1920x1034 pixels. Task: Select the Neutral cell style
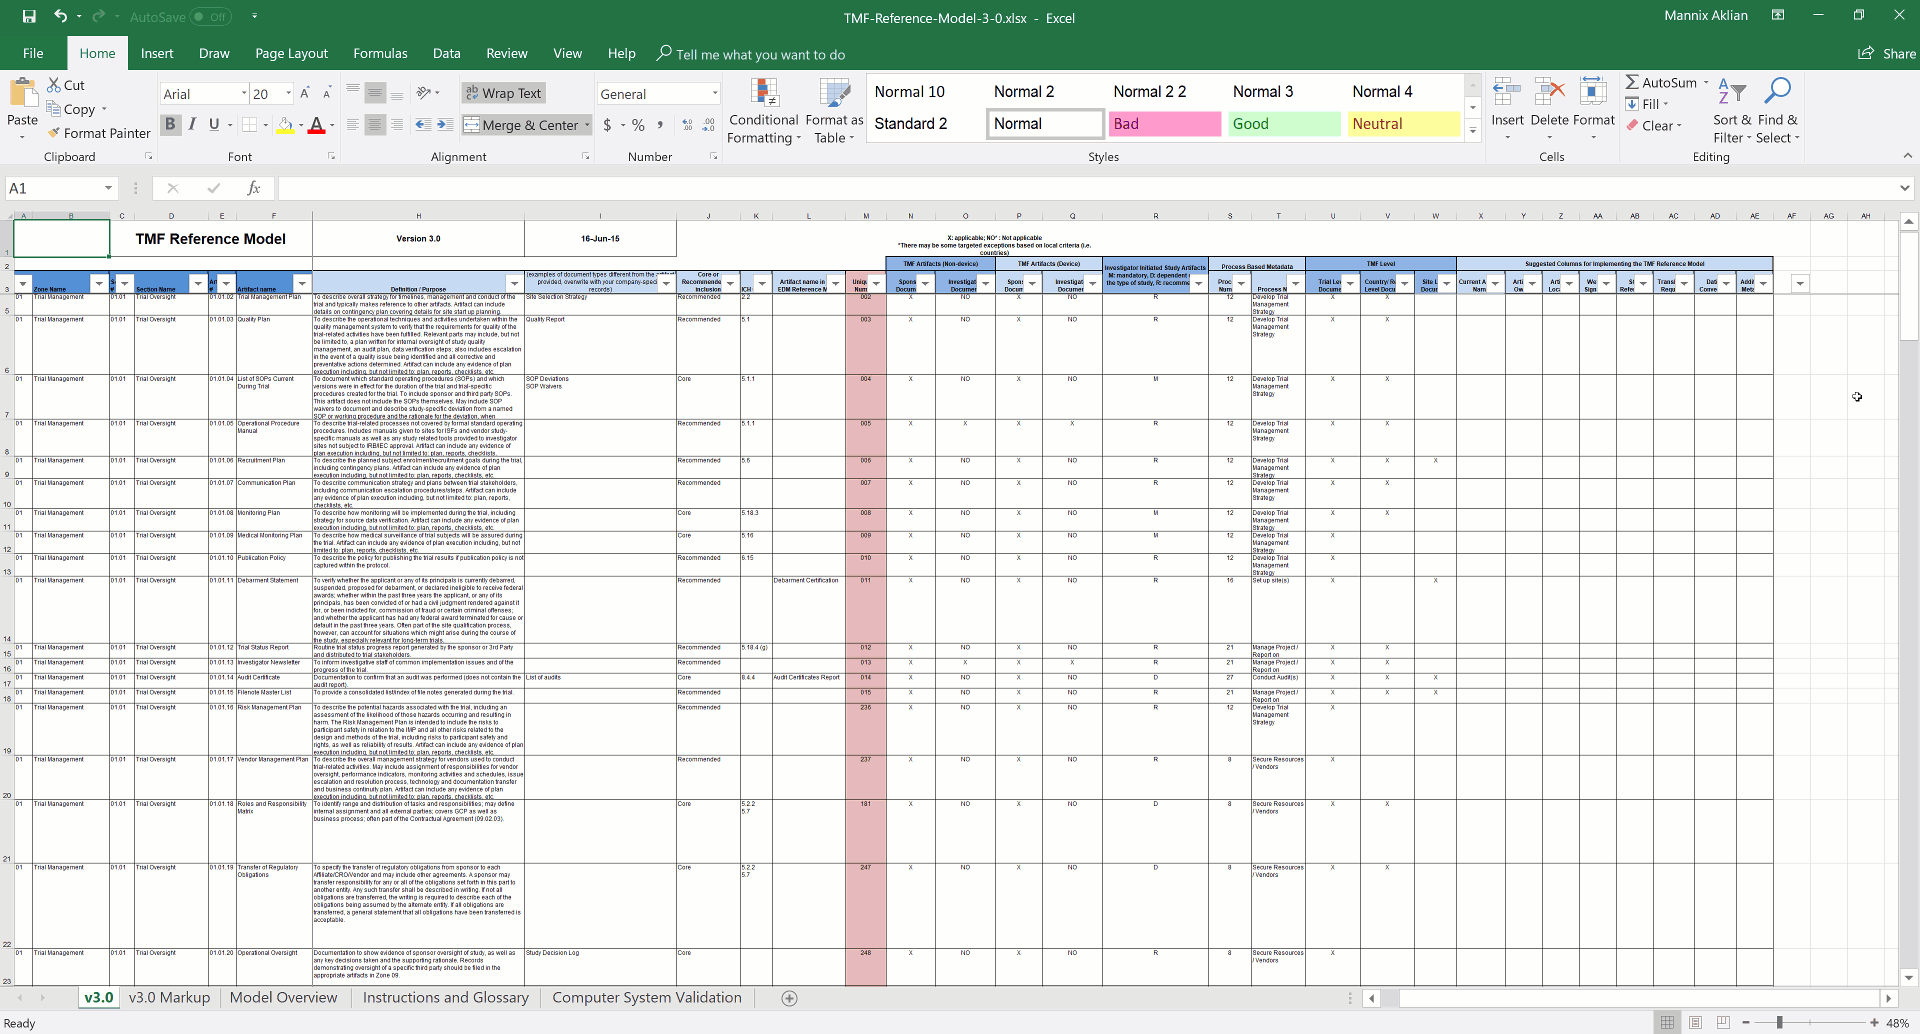[x=1404, y=124]
